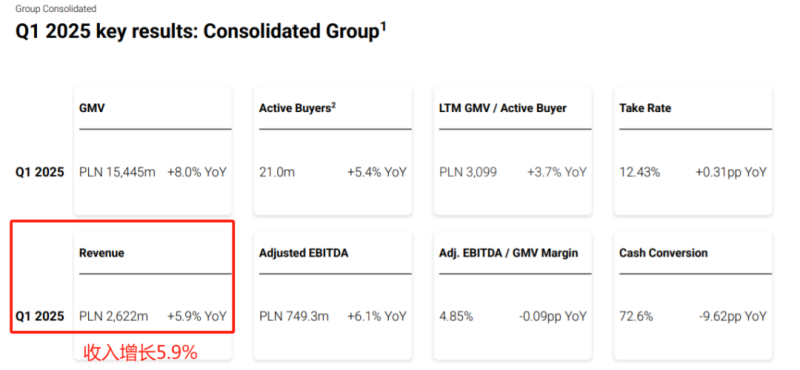Select the +5.4% YoY active buyers change
This screenshot has height=370, width=800.
click(377, 172)
